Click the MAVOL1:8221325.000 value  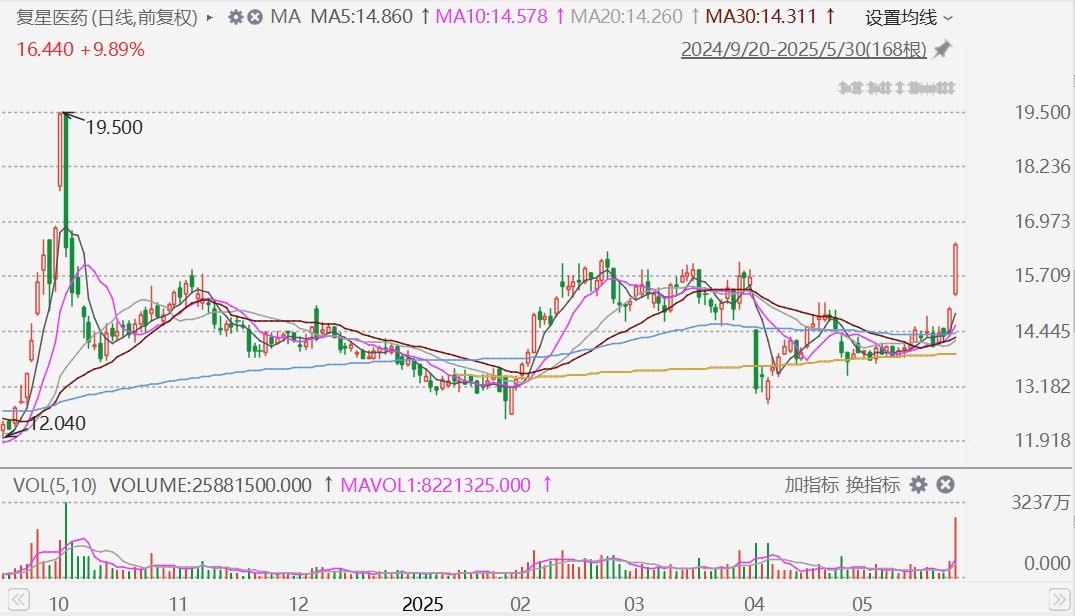click(x=435, y=485)
